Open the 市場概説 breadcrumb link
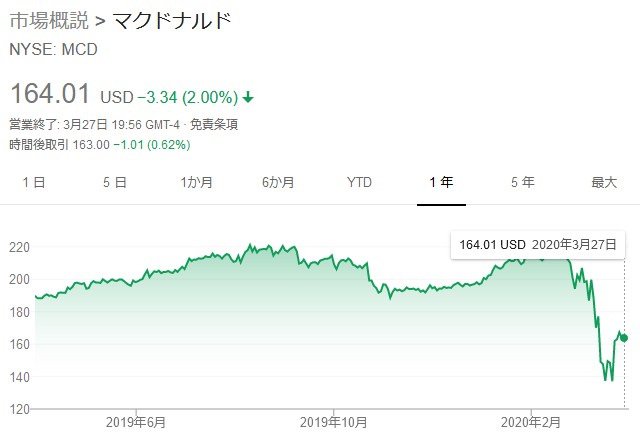Image resolution: width=640 pixels, height=441 pixels. coord(45,19)
